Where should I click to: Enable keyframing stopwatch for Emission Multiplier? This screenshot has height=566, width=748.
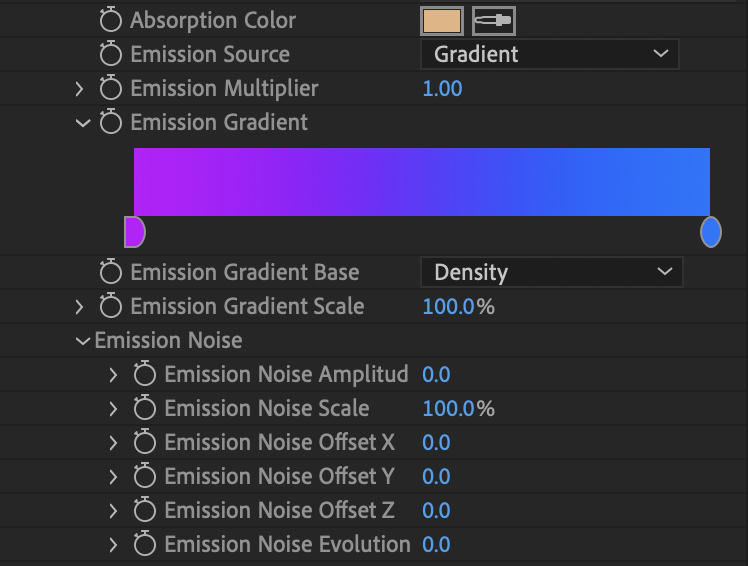click(111, 88)
